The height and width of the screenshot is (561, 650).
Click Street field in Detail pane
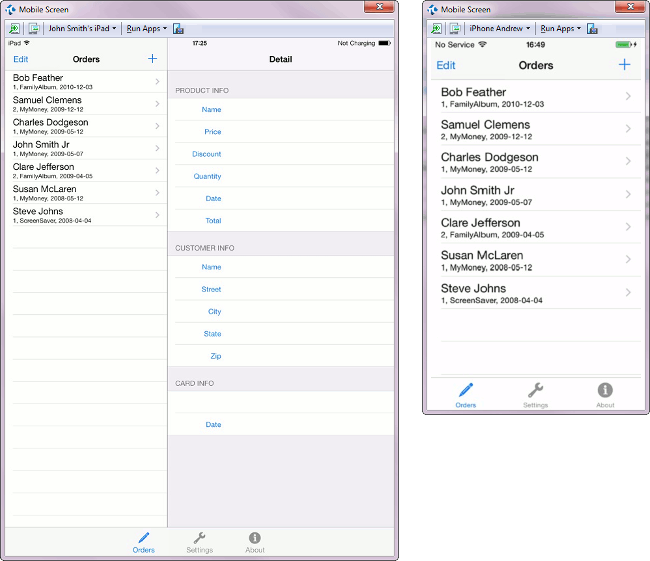281,289
